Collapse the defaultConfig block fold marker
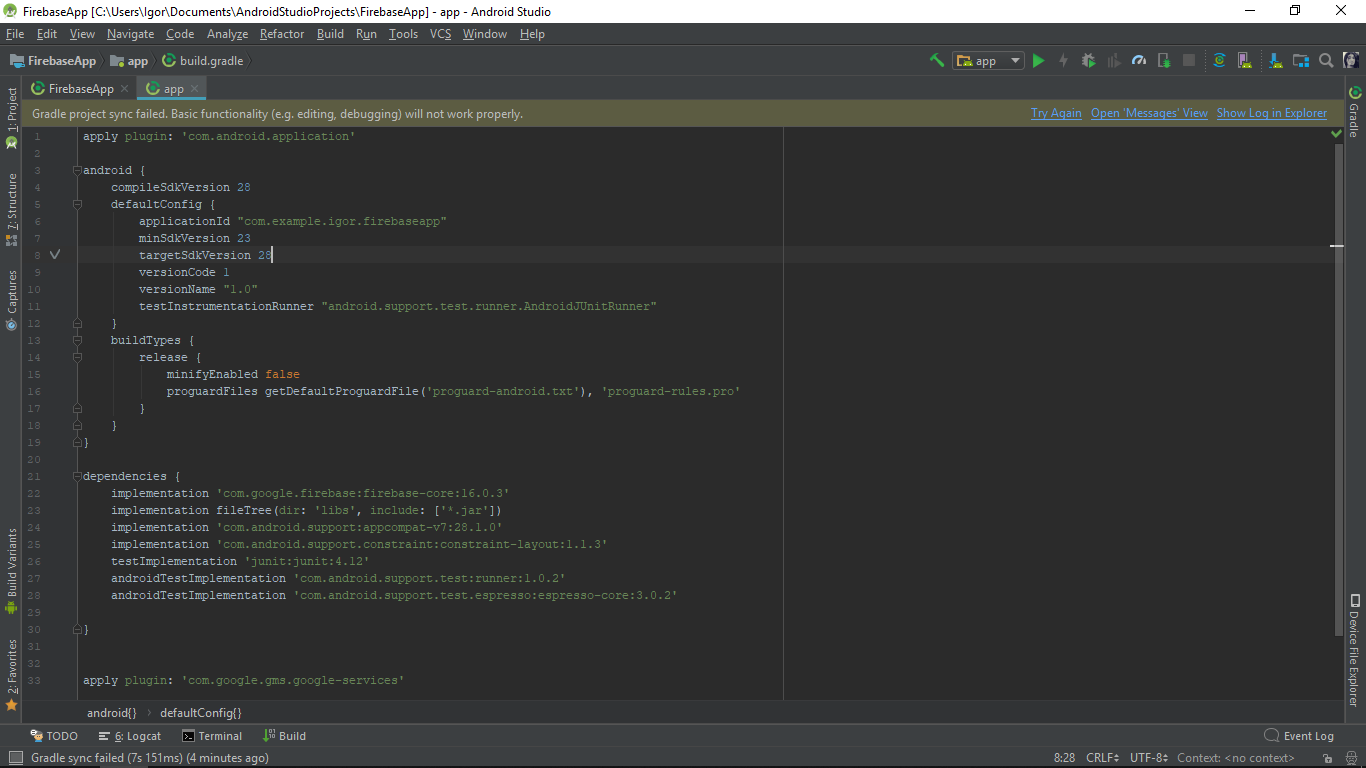 [x=78, y=204]
